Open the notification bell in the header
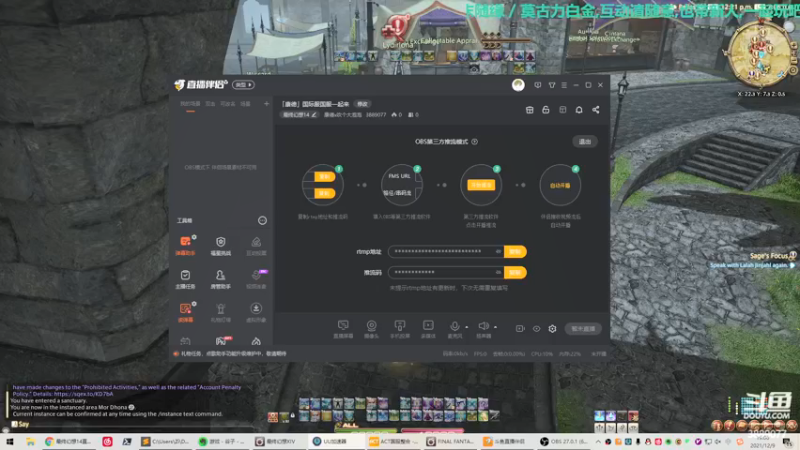Image resolution: width=800 pixels, height=450 pixels. pos(579,110)
